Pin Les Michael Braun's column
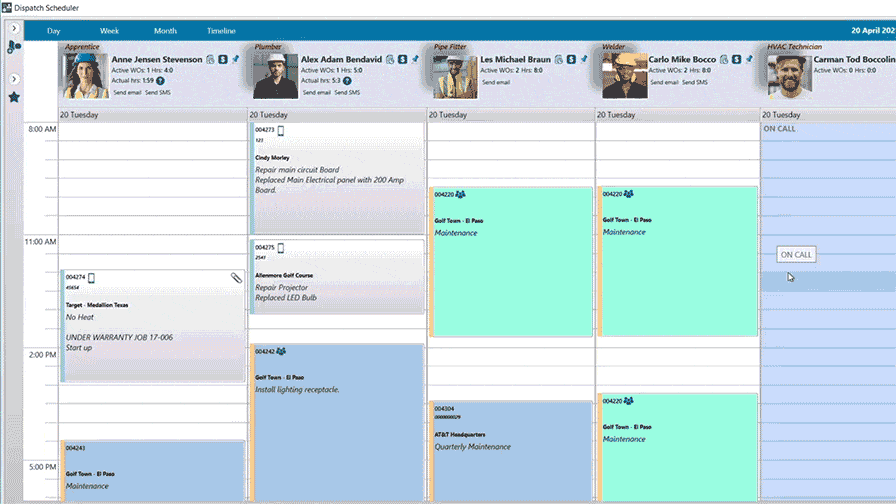The height and width of the screenshot is (504, 896). pyautogui.click(x=583, y=59)
